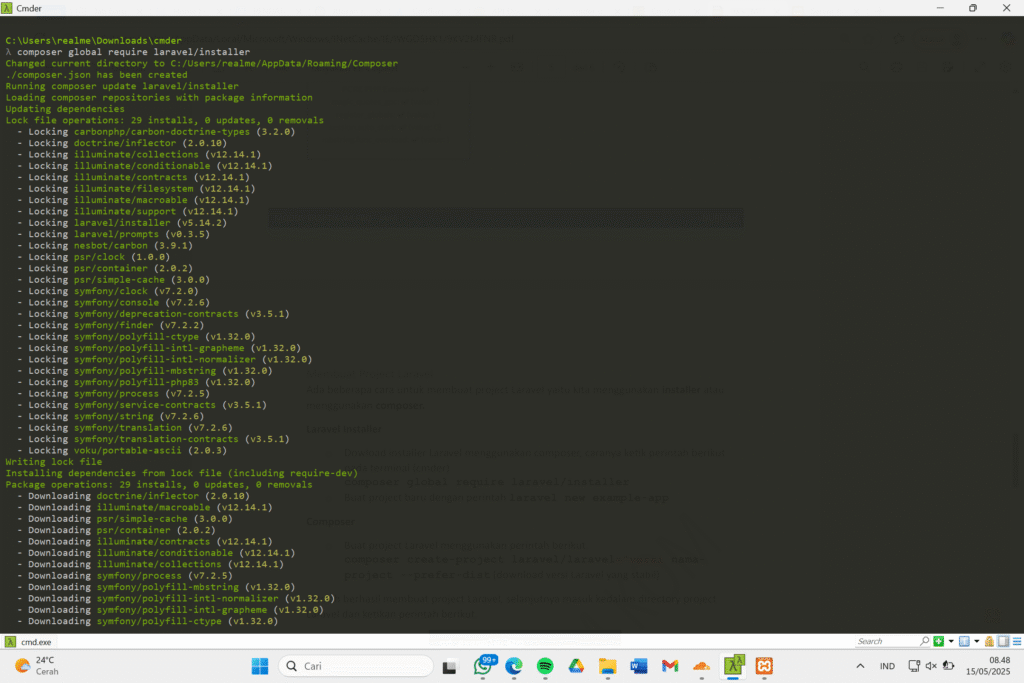Viewport: 1024px width, 683px height.
Task: Toggle the console lock icon
Action: tap(988, 642)
